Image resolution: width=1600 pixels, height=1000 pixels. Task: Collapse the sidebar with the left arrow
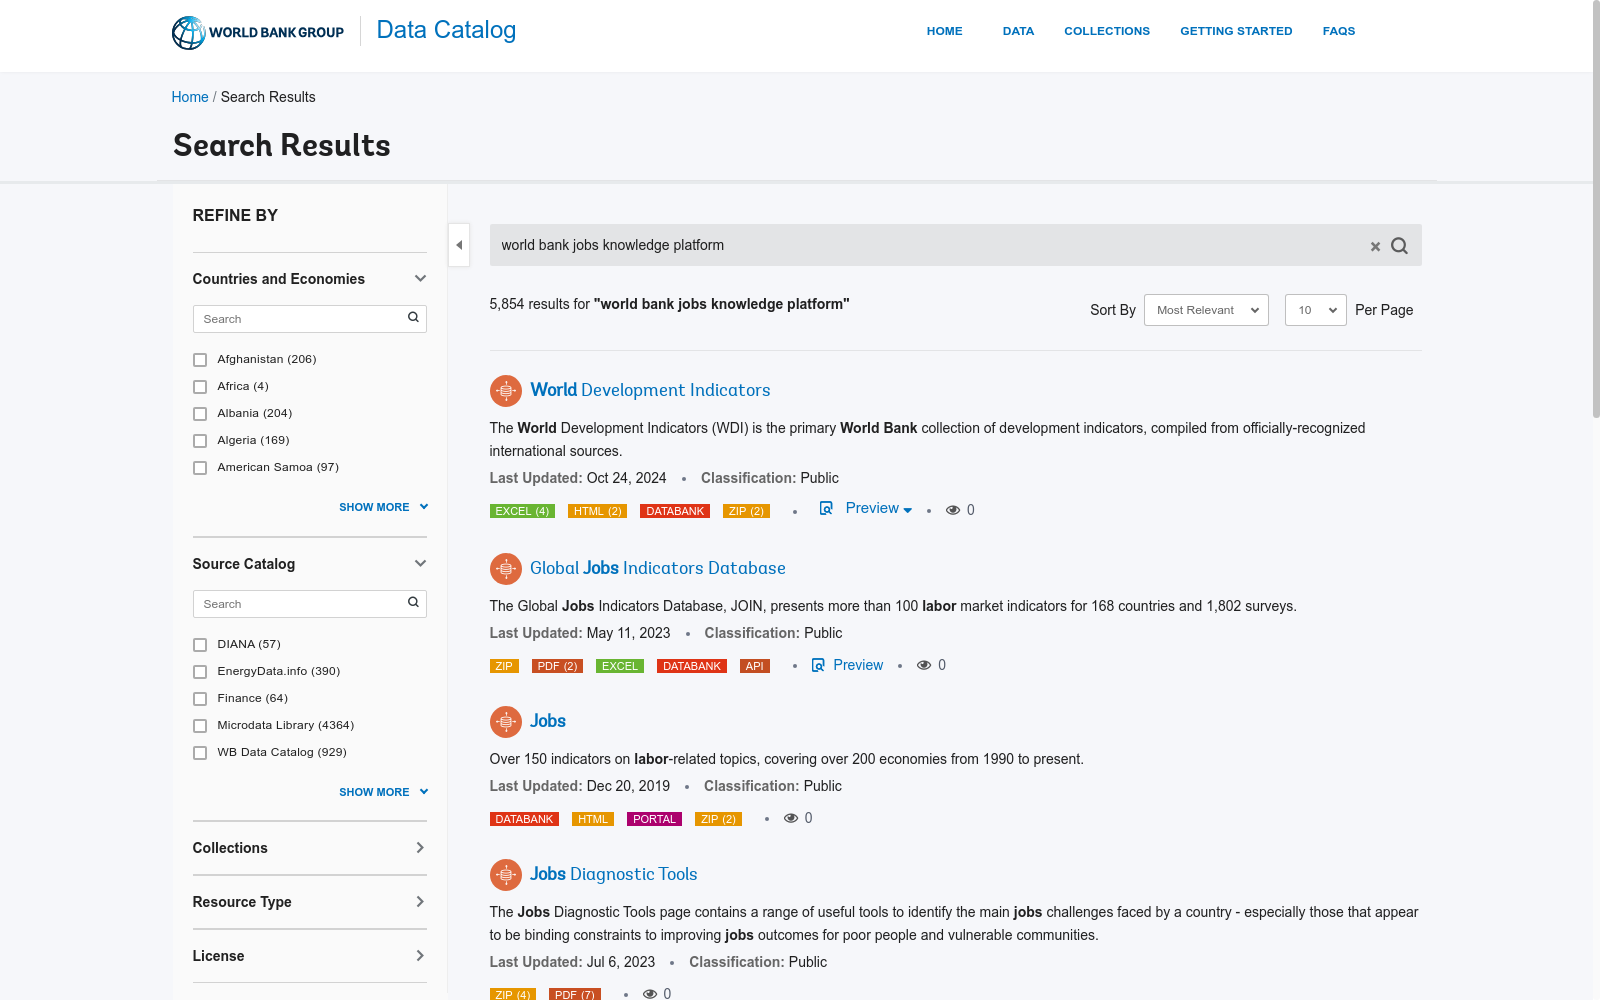pyautogui.click(x=459, y=245)
